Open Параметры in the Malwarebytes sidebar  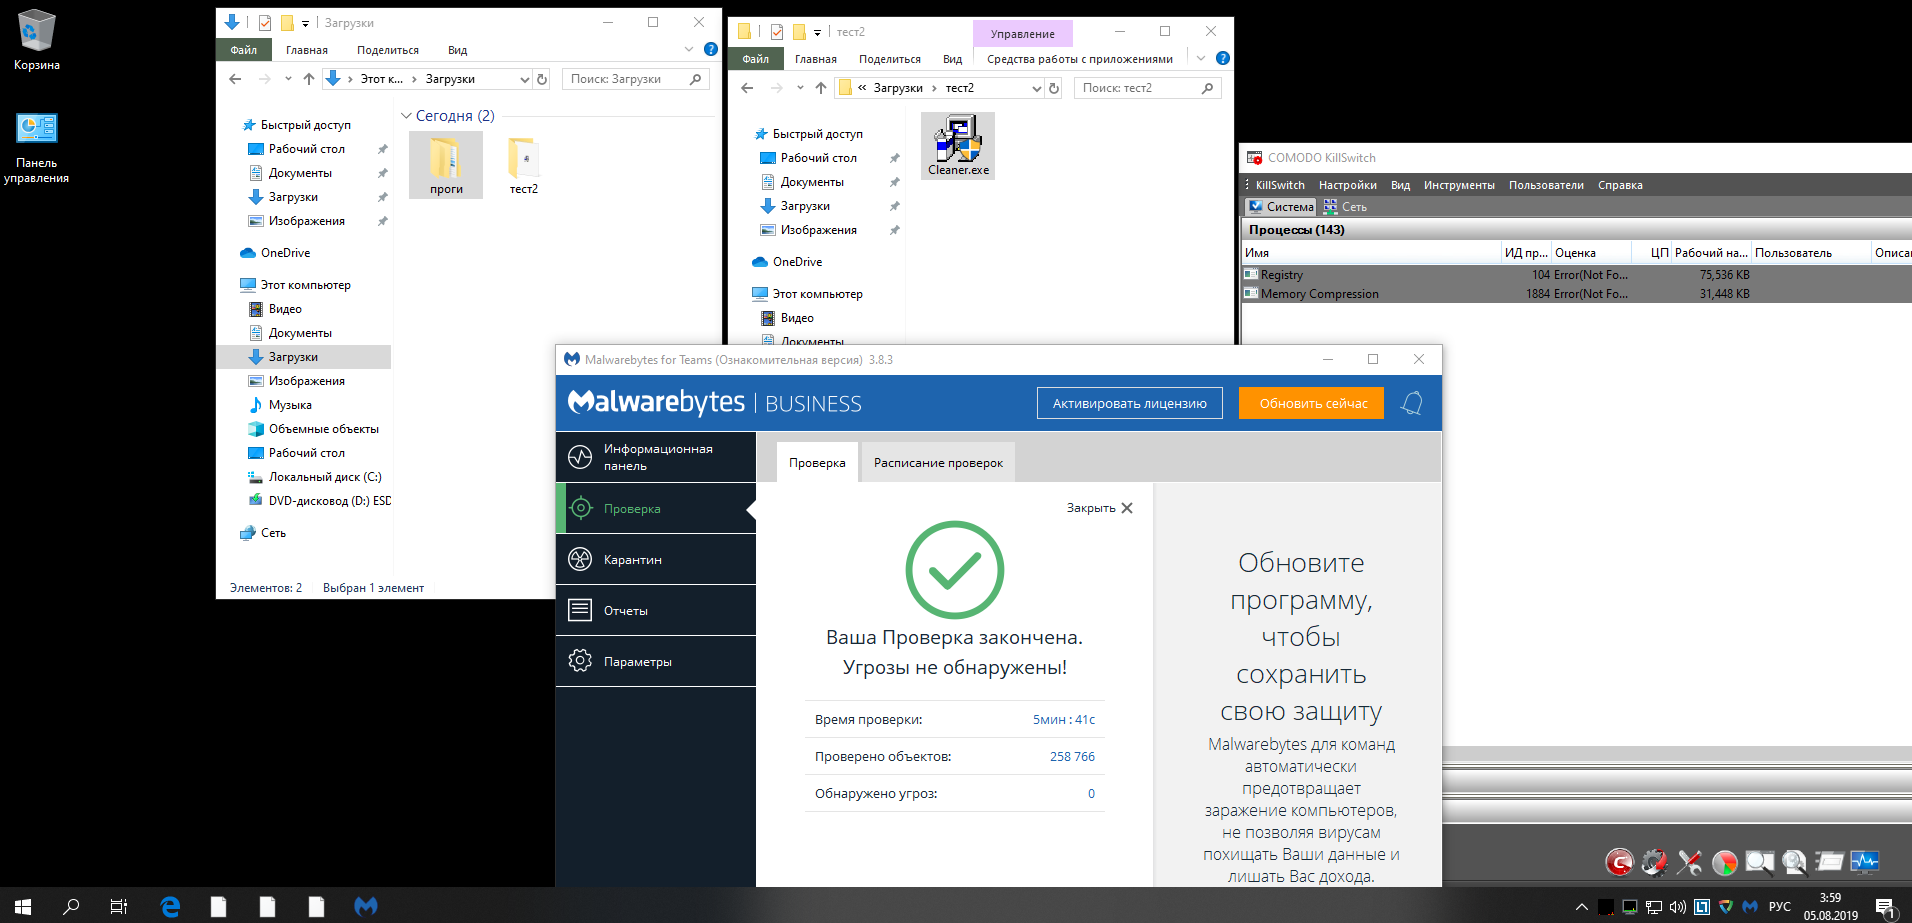click(656, 661)
